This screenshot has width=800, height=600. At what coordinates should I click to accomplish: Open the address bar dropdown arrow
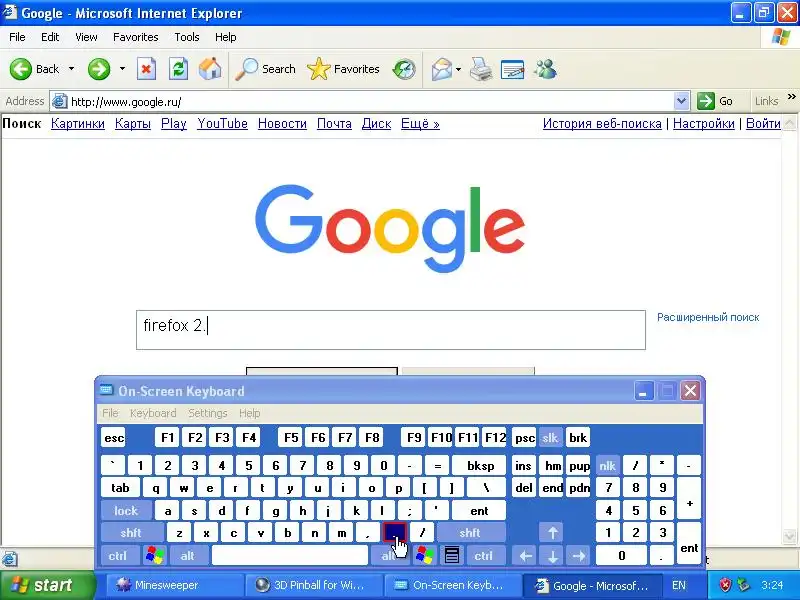click(681, 101)
